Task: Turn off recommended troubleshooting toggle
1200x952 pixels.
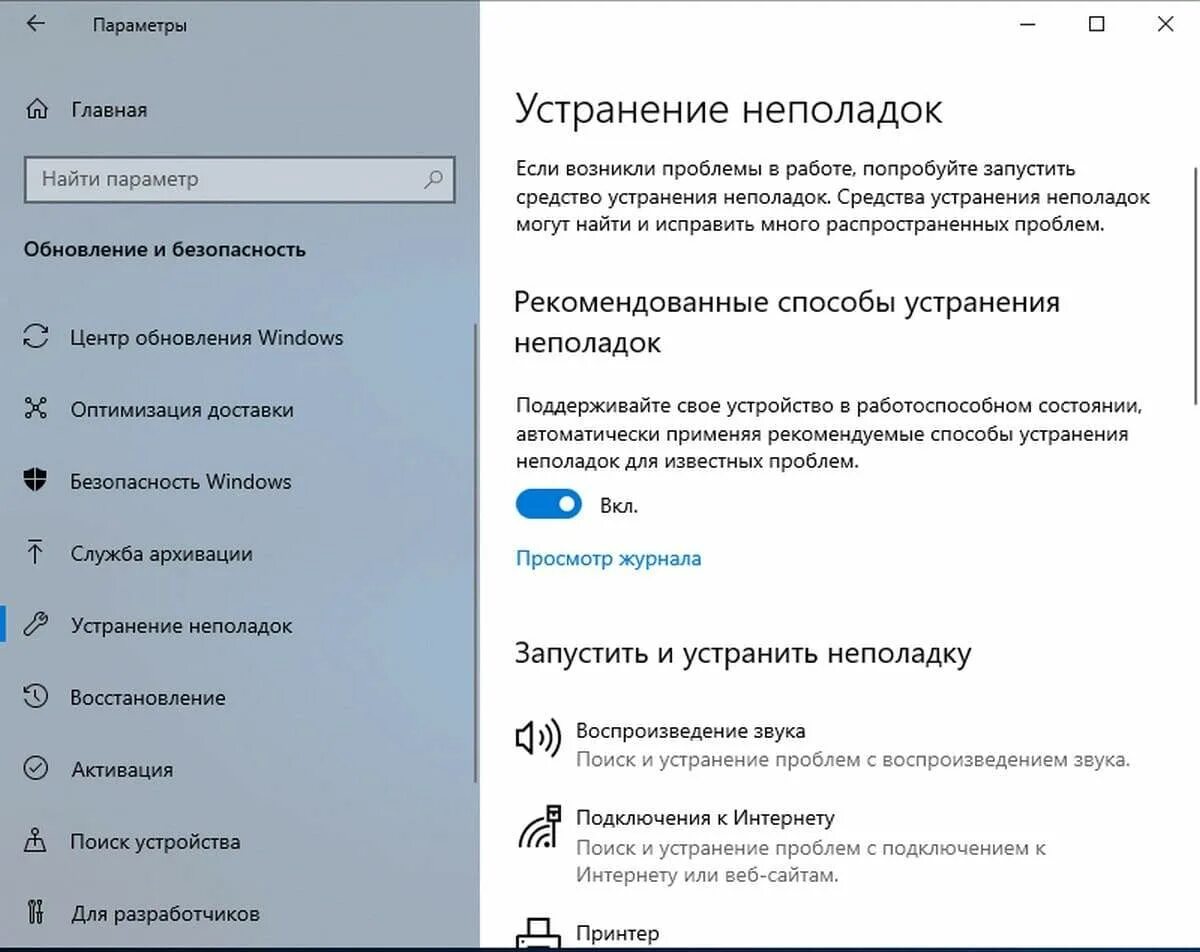Action: pyautogui.click(x=548, y=505)
